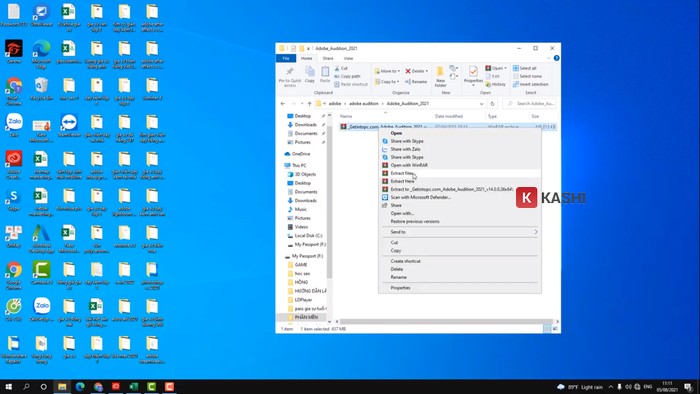The image size is (700, 394).
Task: Open File Explorer from the taskbar
Action: 62,386
